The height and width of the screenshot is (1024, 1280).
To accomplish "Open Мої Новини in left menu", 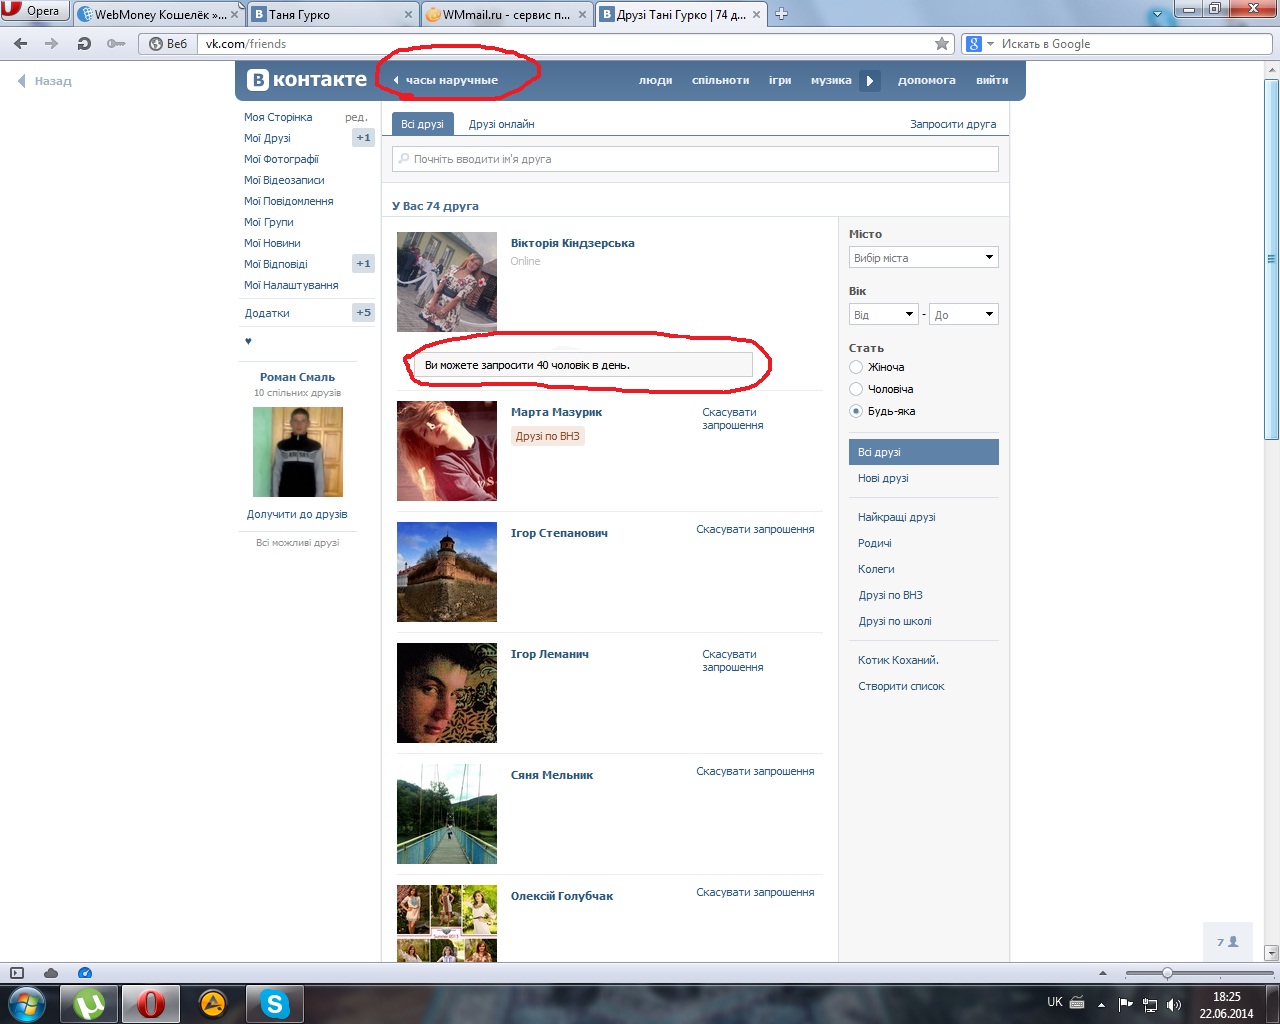I will pyautogui.click(x=272, y=243).
